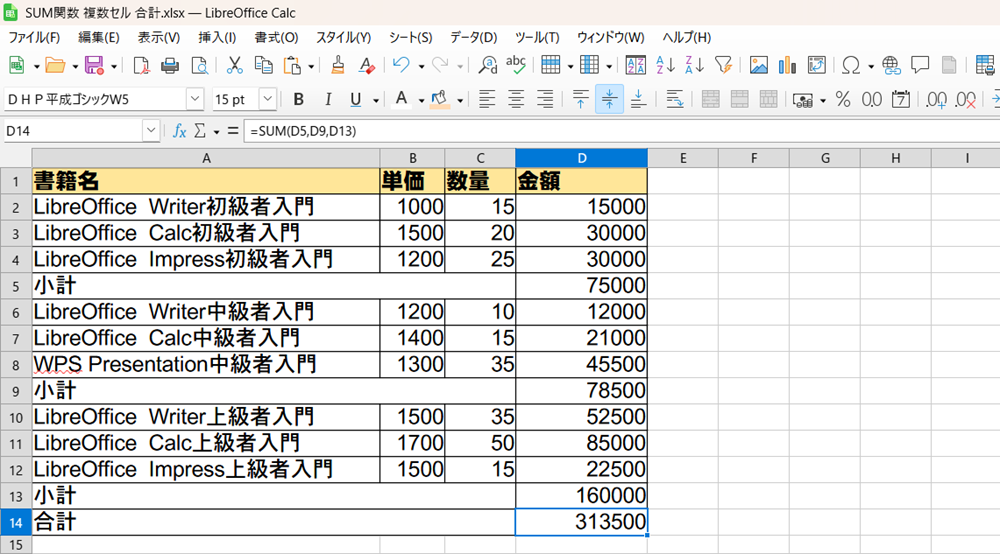Image resolution: width=1000 pixels, height=554 pixels.
Task: Clear direct formatting
Action: point(367,65)
